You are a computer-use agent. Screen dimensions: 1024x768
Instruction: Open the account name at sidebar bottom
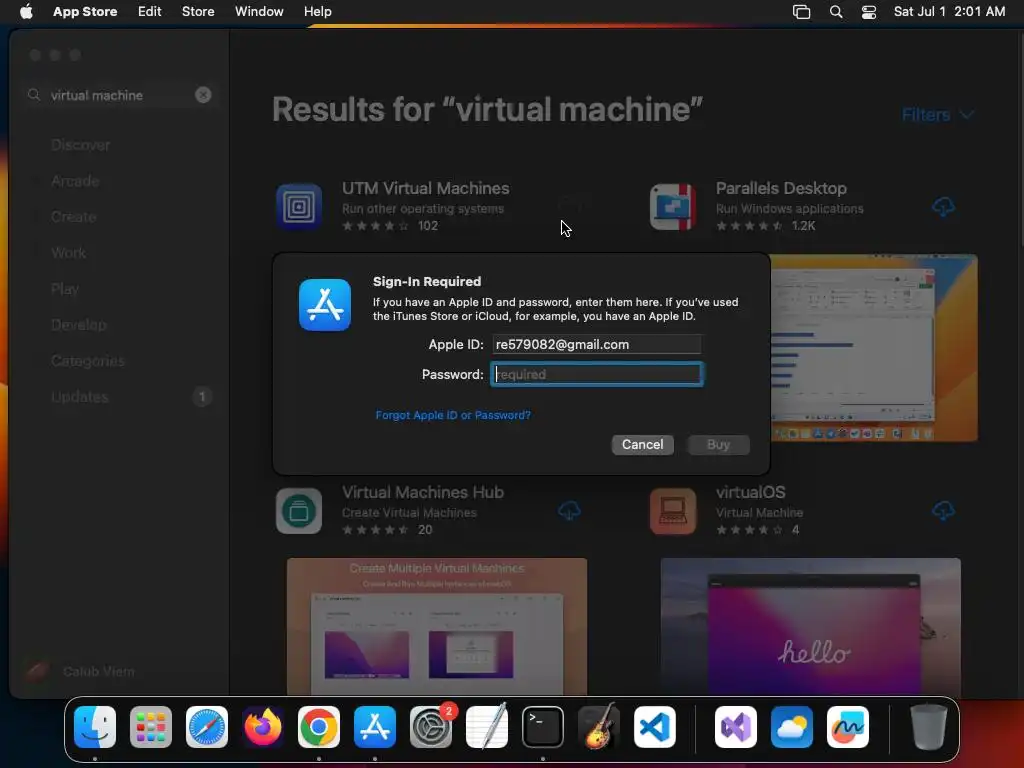pos(99,671)
